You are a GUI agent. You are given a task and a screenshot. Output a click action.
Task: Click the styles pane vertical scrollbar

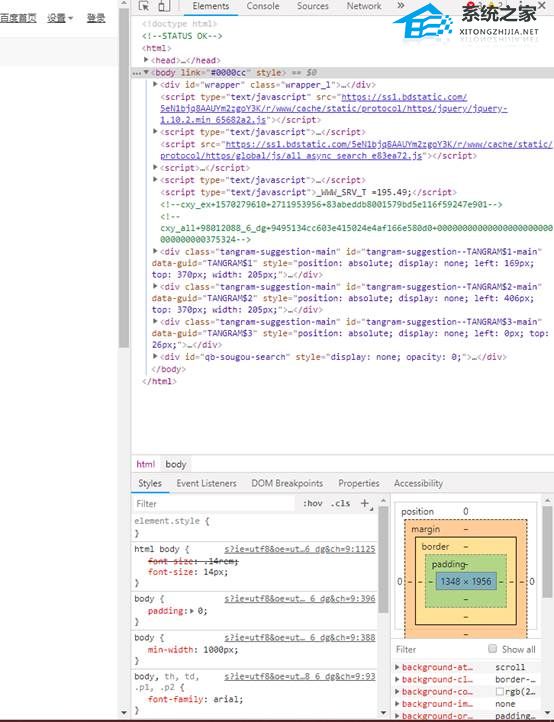pos(383,559)
